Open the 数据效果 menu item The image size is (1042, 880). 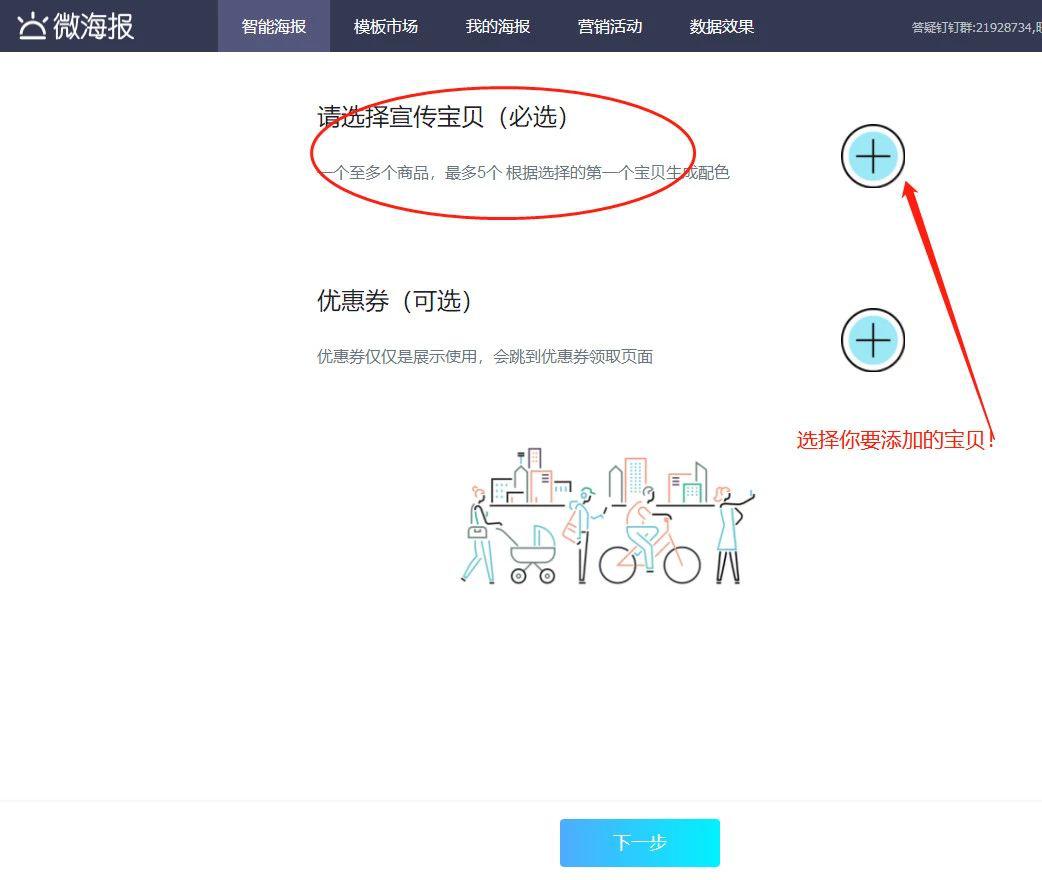click(721, 27)
